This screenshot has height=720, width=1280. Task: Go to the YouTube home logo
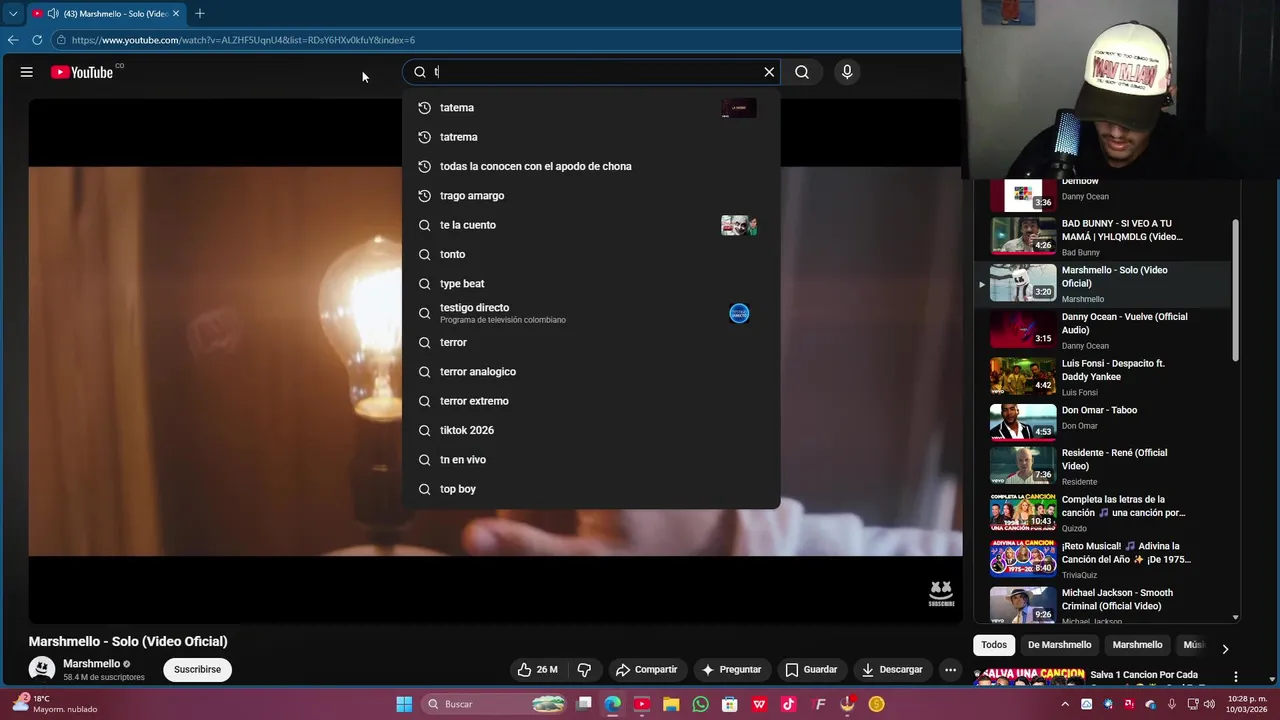click(82, 72)
